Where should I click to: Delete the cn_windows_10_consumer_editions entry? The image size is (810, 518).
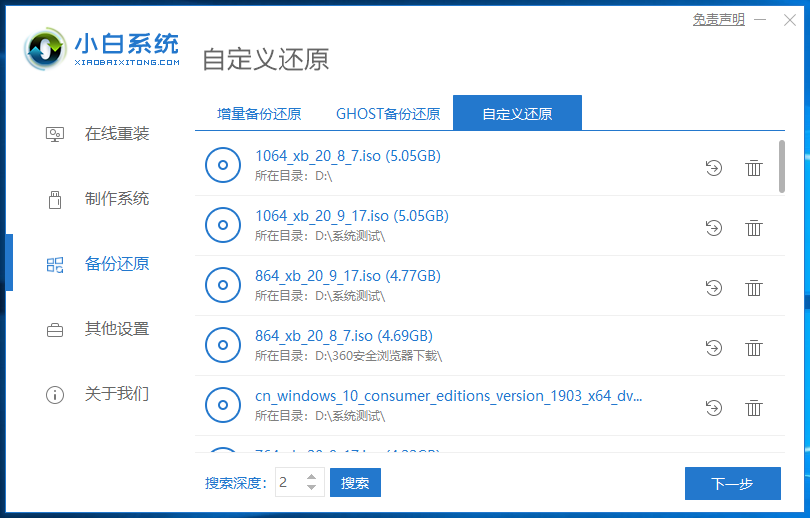[754, 407]
